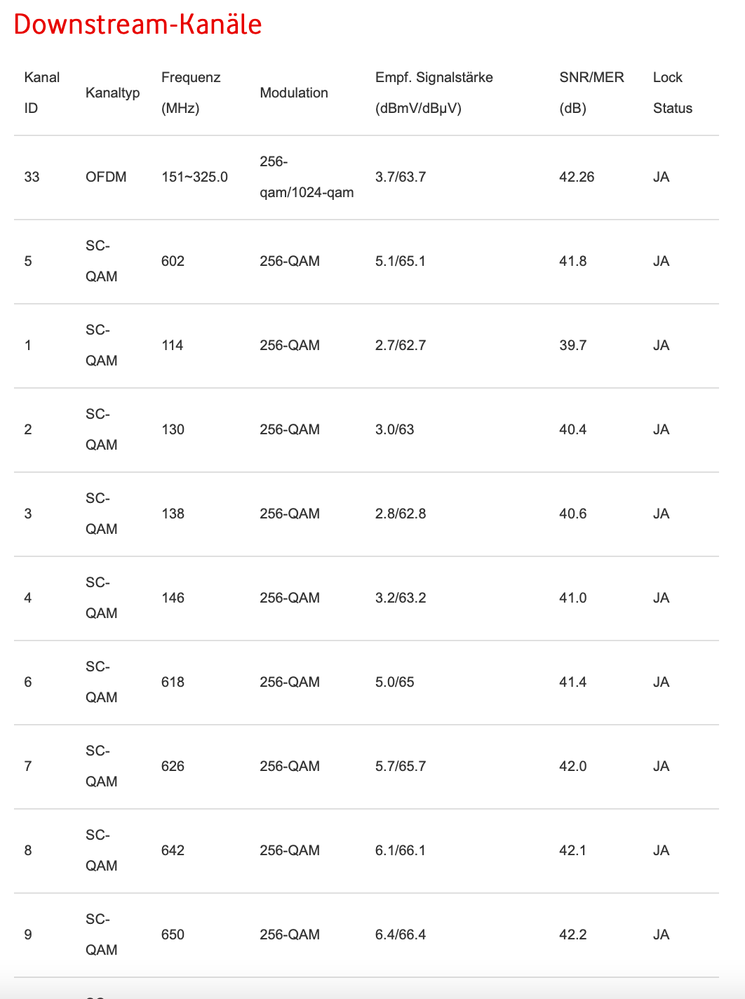Click the 151~325.0 frequency value
745x999 pixels.
pos(194,177)
